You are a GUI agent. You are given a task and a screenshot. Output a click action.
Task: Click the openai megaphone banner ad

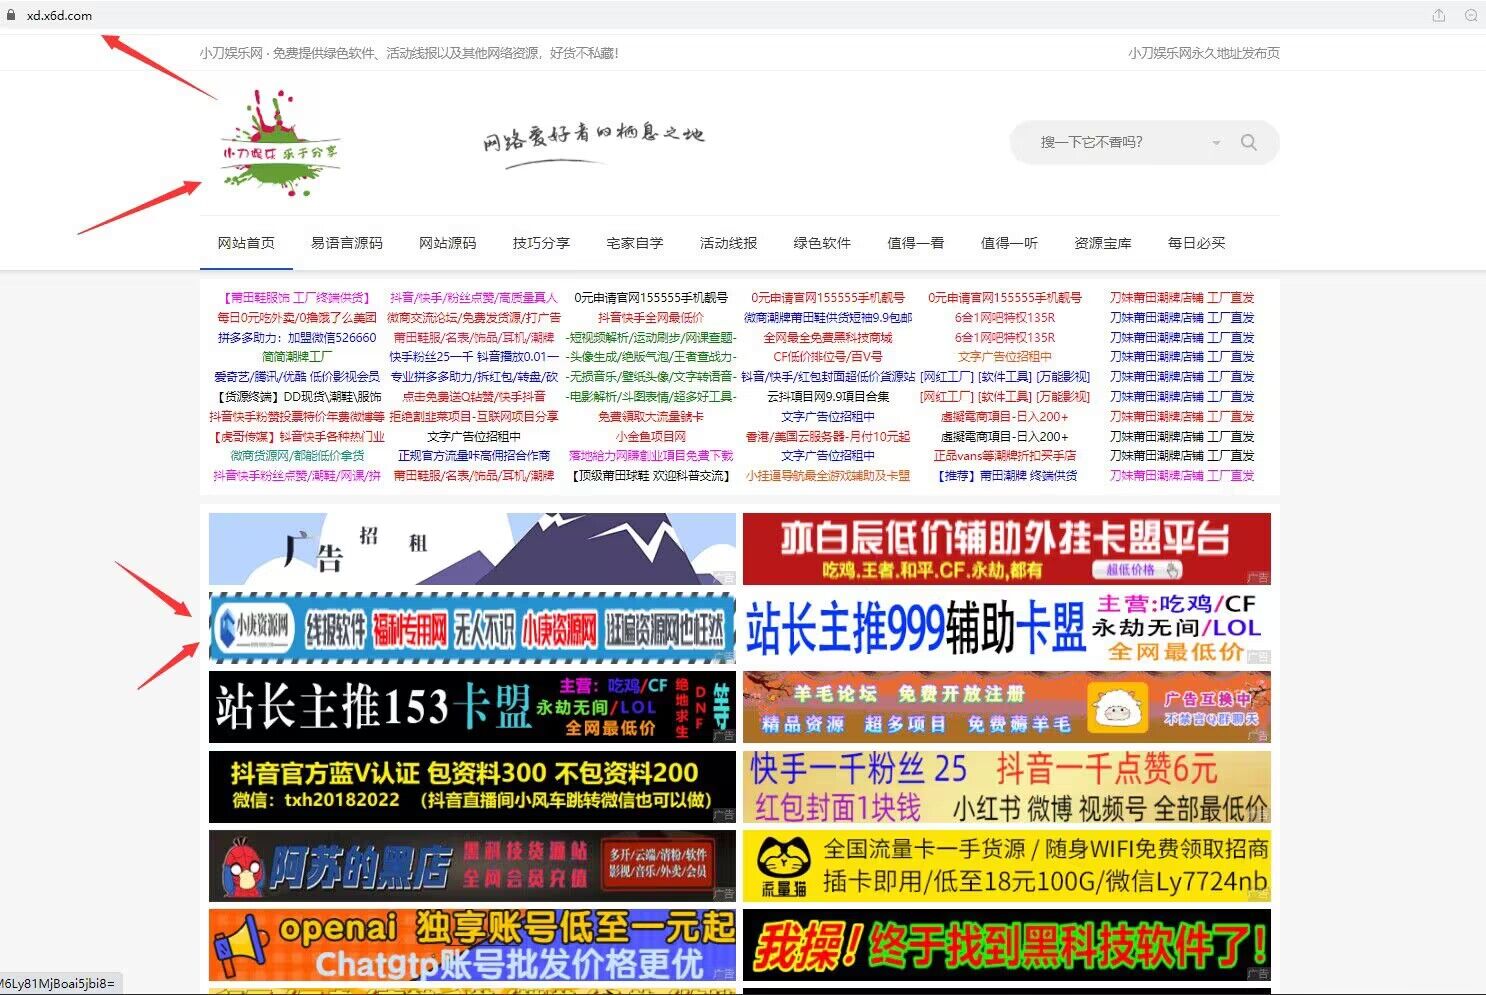(472, 945)
